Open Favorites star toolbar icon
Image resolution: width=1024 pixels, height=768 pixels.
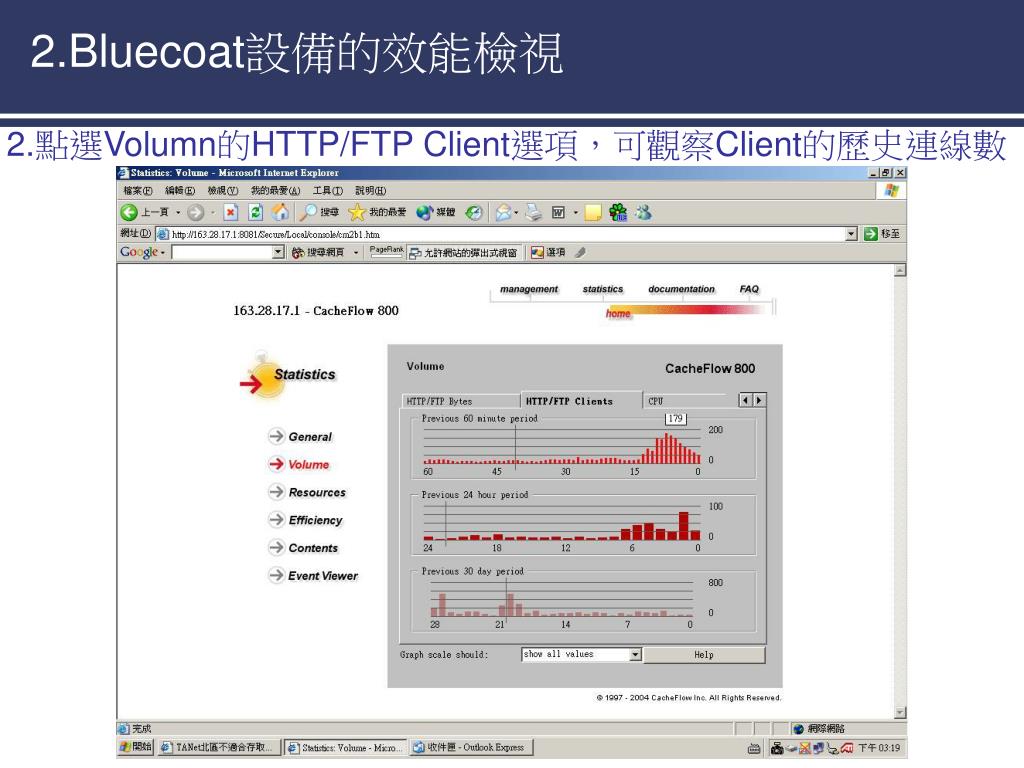click(x=357, y=212)
